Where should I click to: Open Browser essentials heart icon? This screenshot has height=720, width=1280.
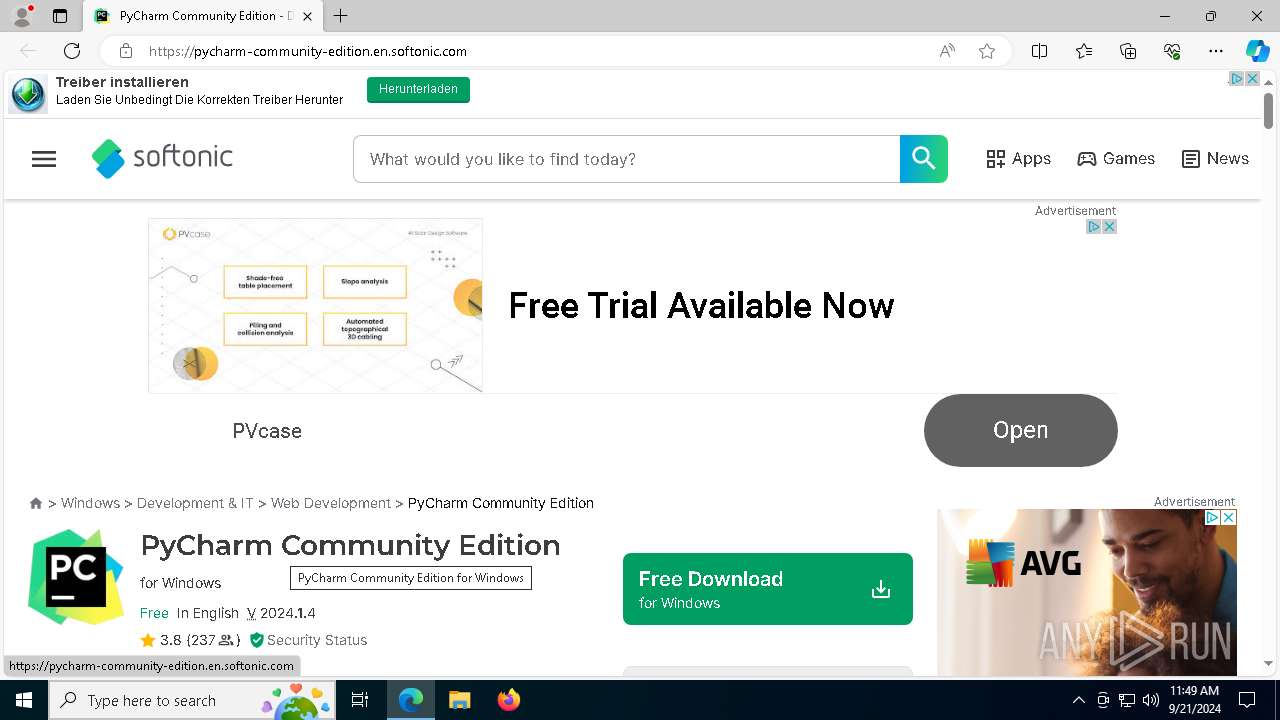pyautogui.click(x=1172, y=51)
